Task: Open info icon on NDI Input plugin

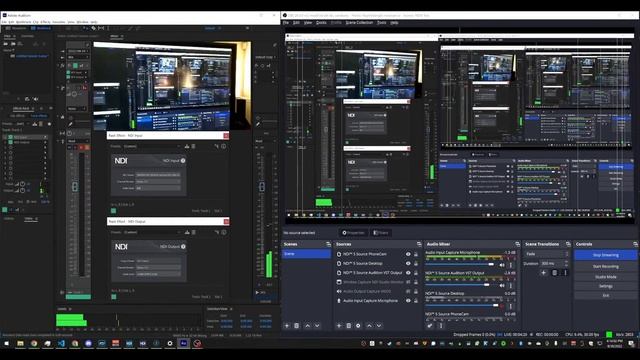Action: [x=183, y=161]
